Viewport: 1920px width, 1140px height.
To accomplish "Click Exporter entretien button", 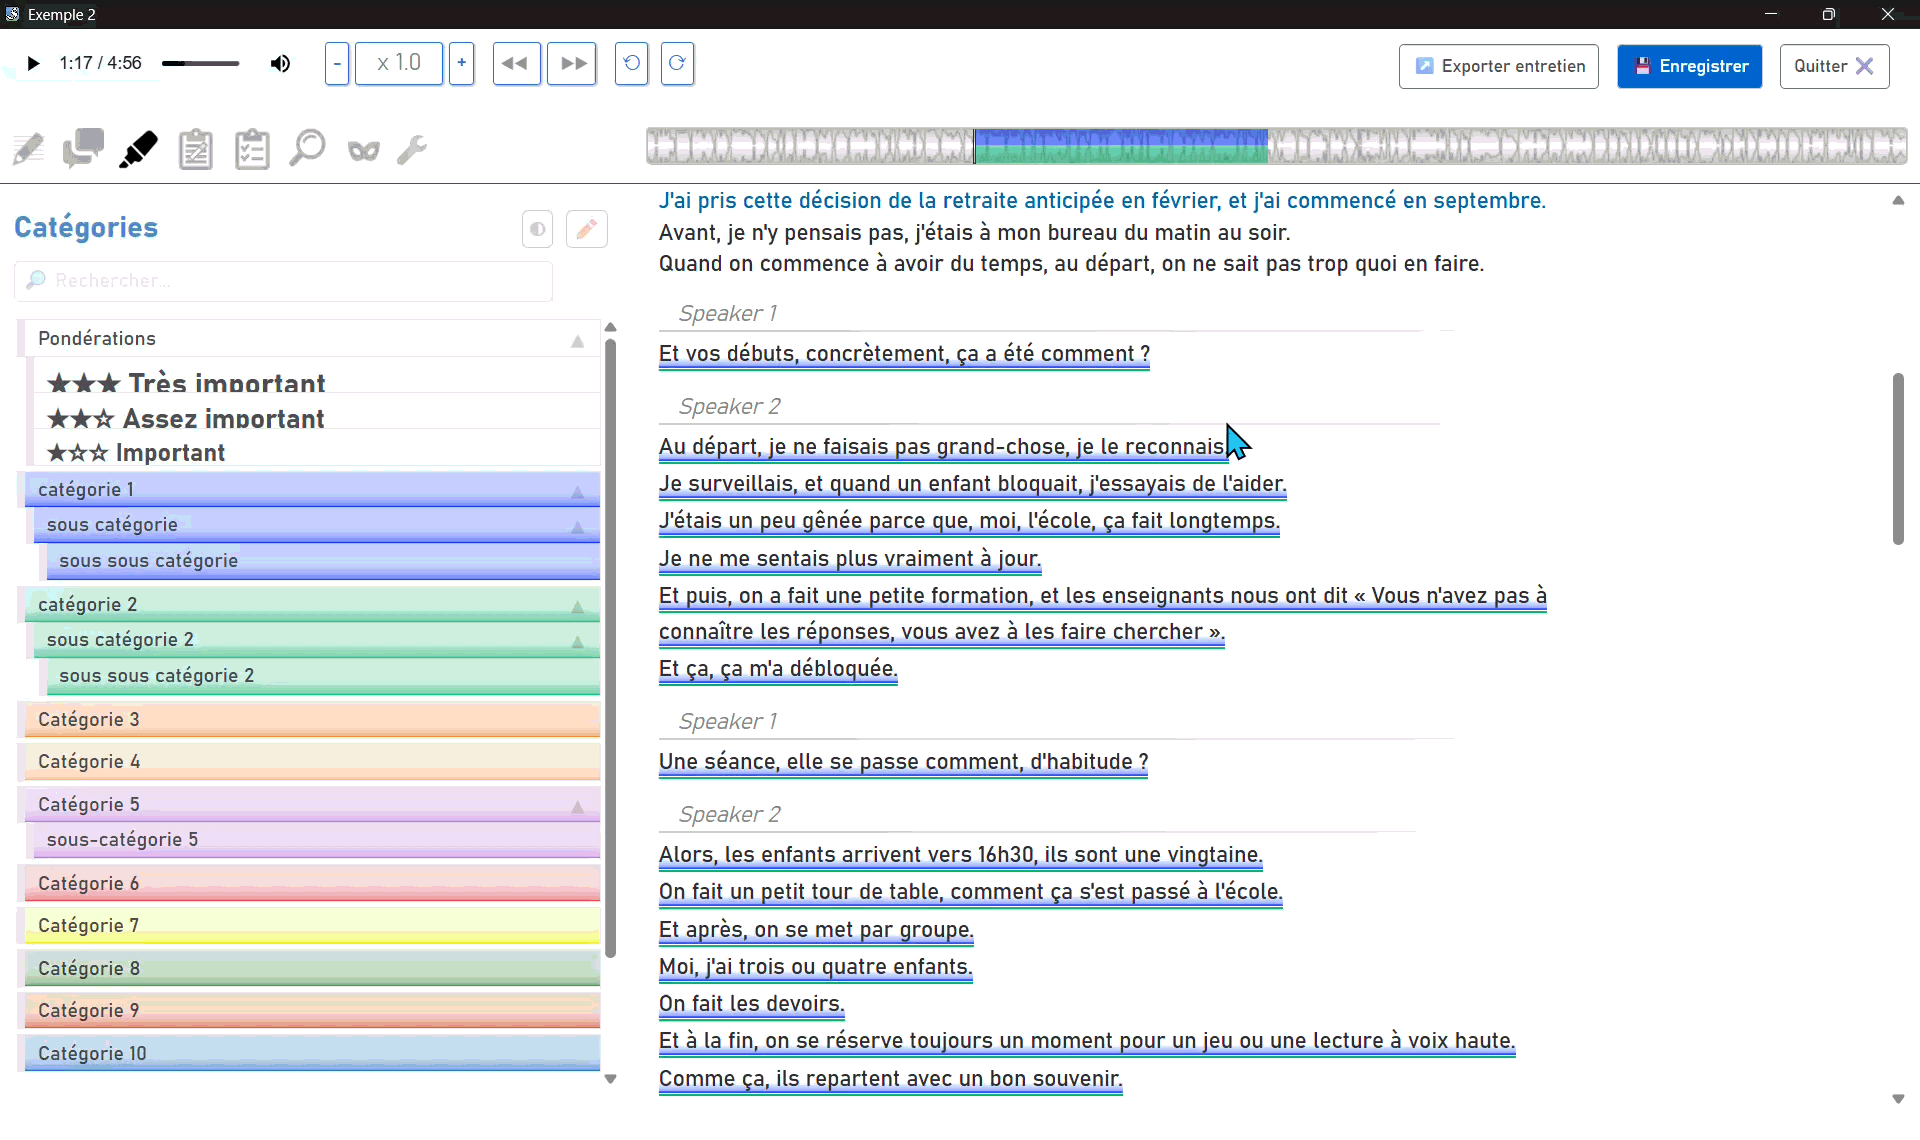I will pos(1499,66).
